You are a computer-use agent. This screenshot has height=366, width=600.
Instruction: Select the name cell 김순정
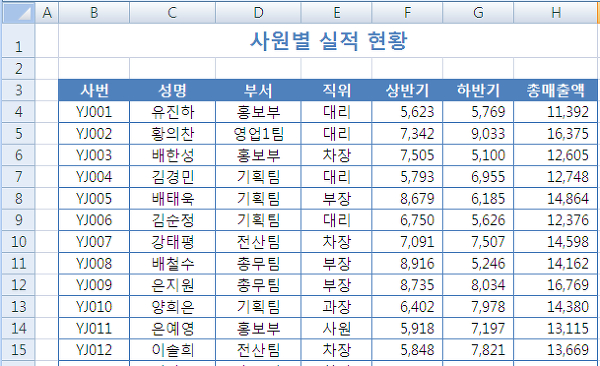173,220
